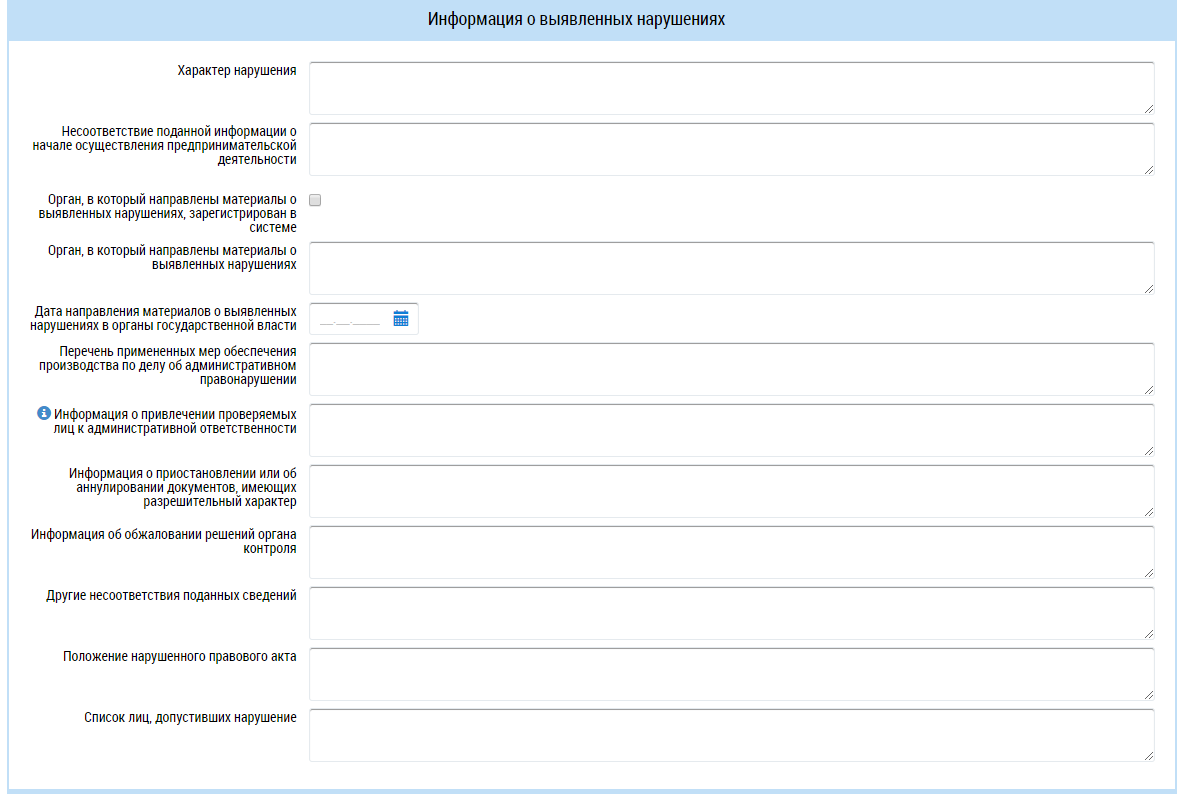Tick the 'зарегистрирован в системе' checkbox
1188x794 pixels.
tap(315, 200)
